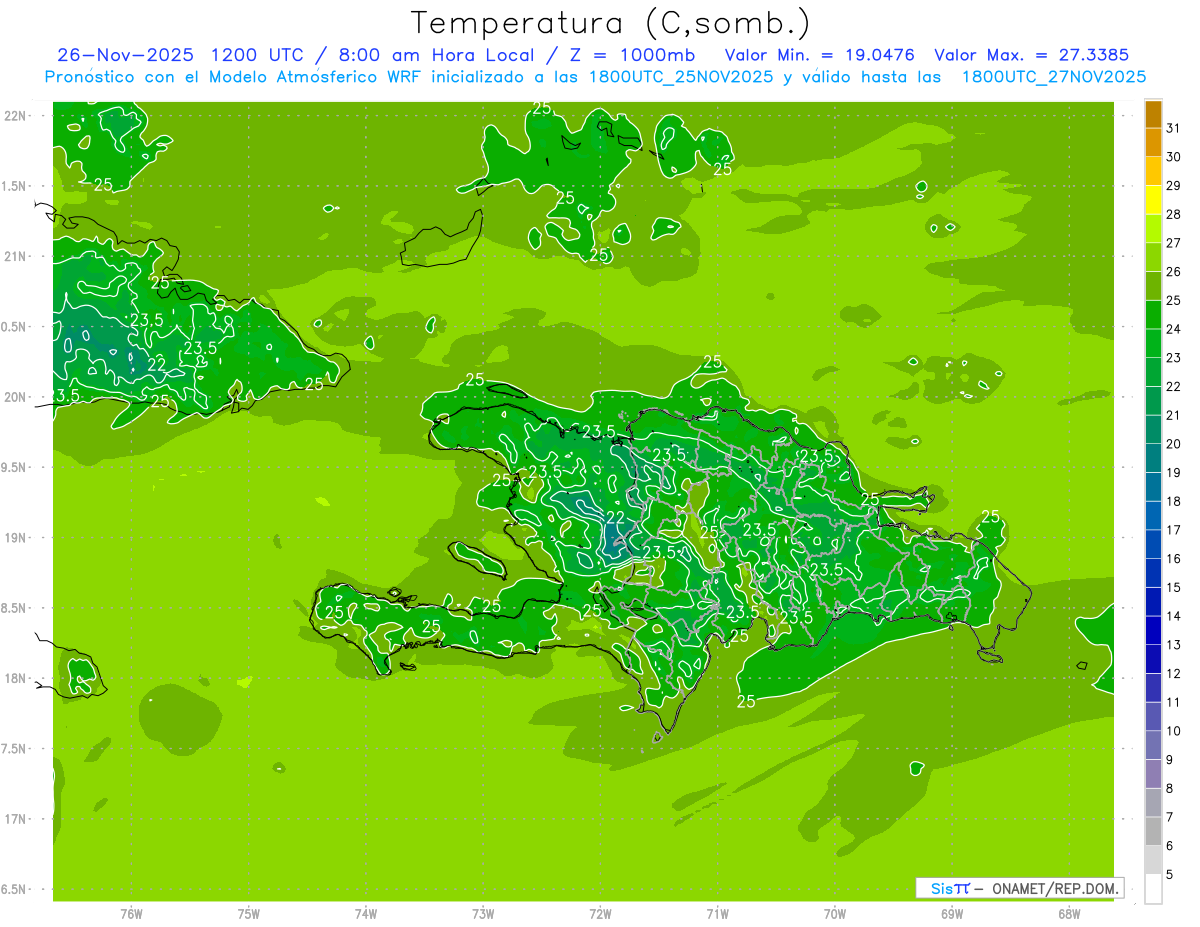Click the 20 value on the color legend

click(1173, 444)
